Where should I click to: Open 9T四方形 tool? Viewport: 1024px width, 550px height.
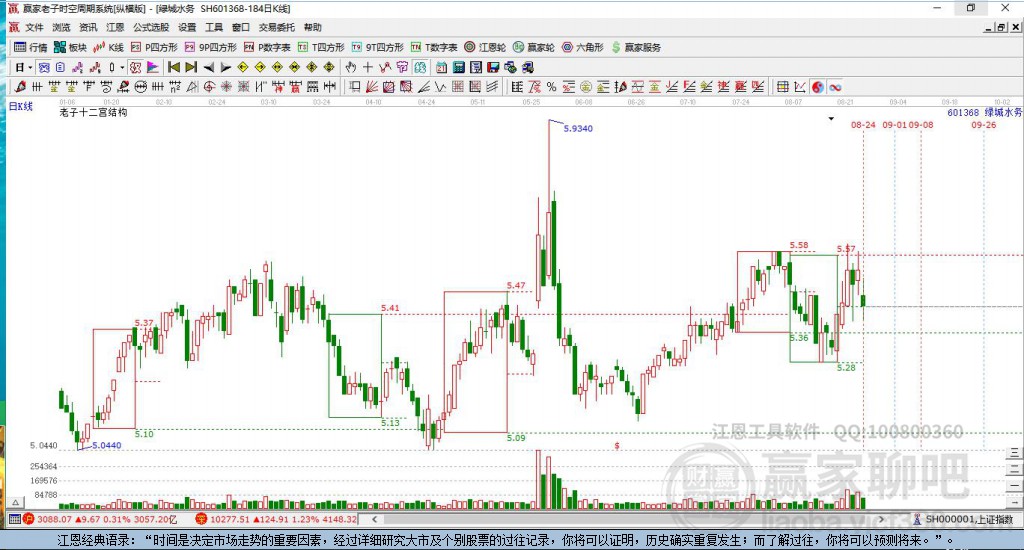click(377, 47)
